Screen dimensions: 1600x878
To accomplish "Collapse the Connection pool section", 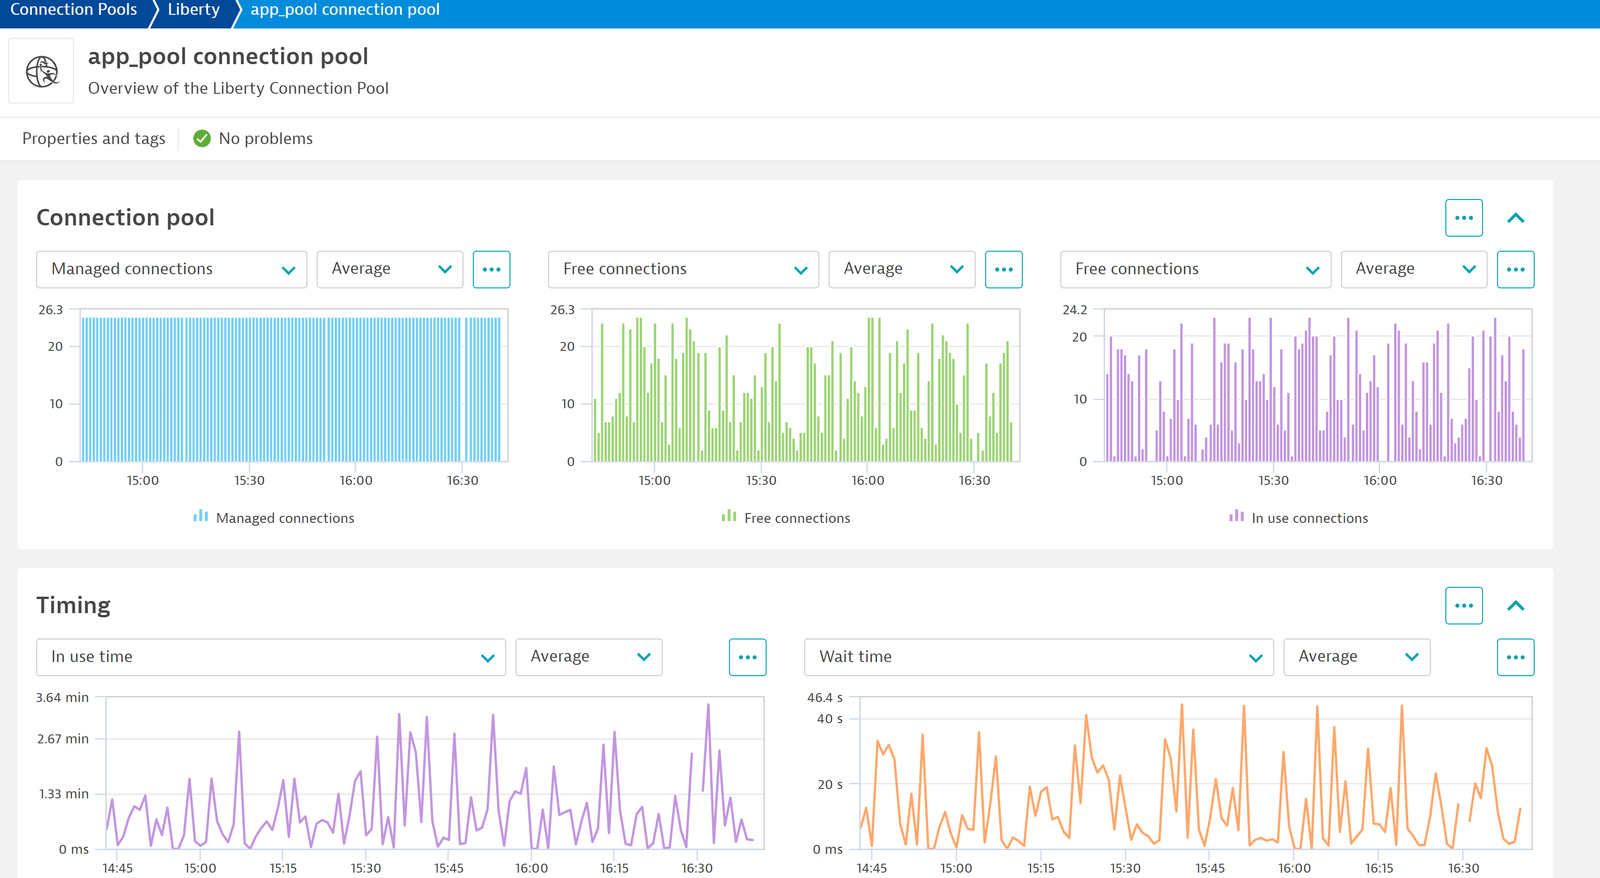I will (1516, 218).
